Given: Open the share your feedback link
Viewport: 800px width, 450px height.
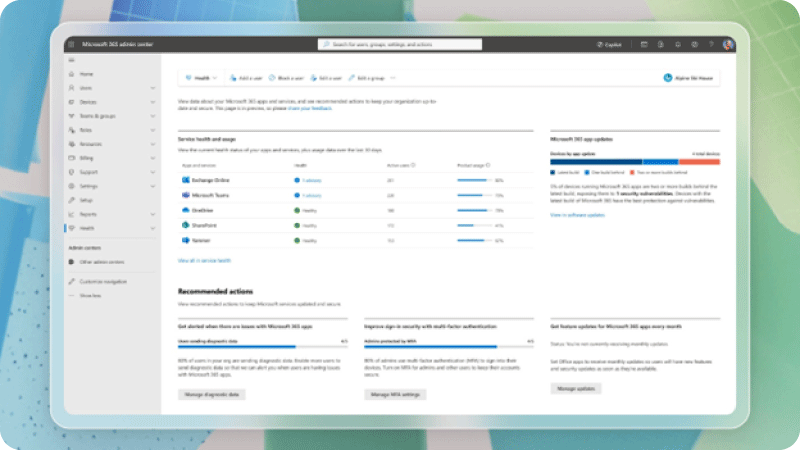Looking at the screenshot, I should [310, 108].
